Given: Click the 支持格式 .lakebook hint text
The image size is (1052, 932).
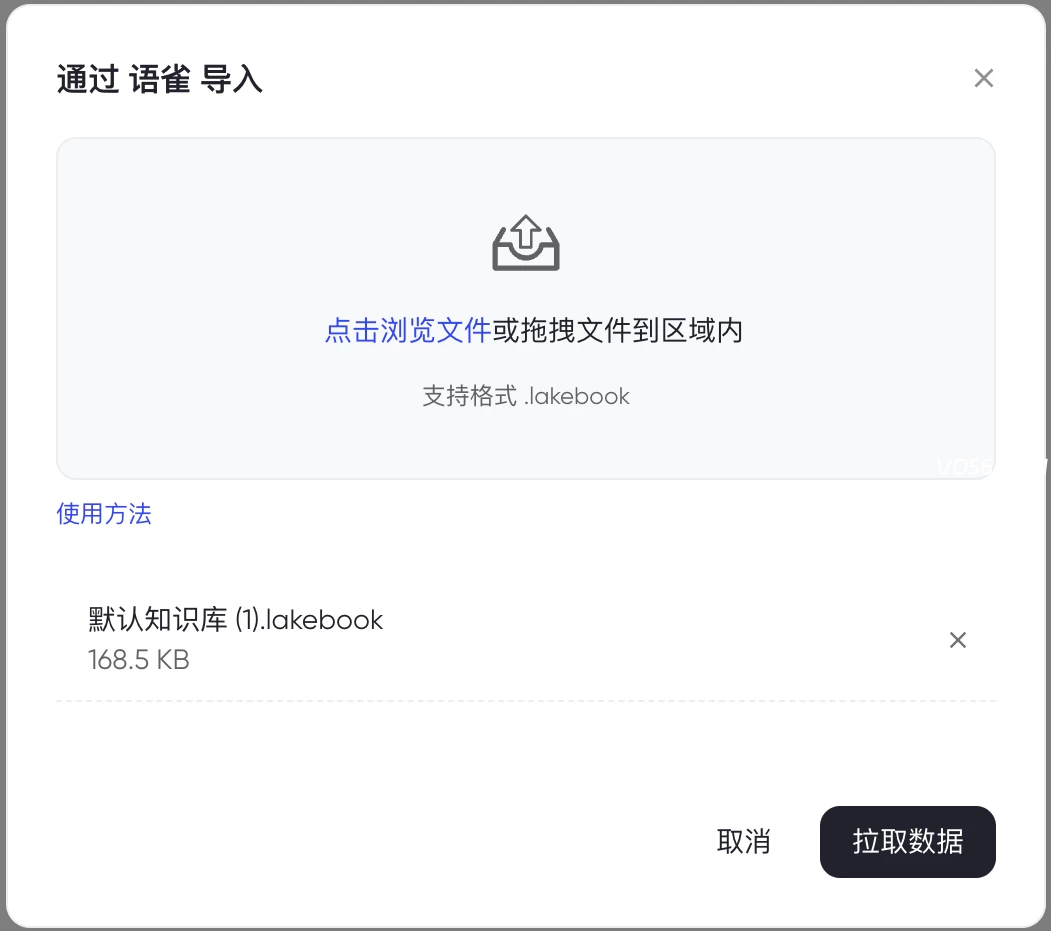Looking at the screenshot, I should click(526, 396).
